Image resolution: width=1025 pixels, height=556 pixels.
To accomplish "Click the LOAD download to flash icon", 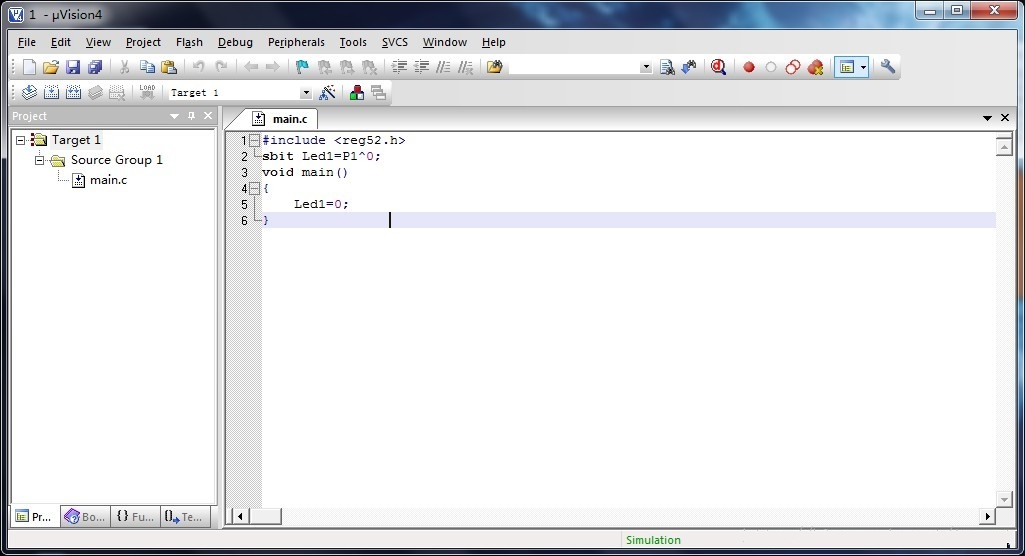I will [x=147, y=93].
